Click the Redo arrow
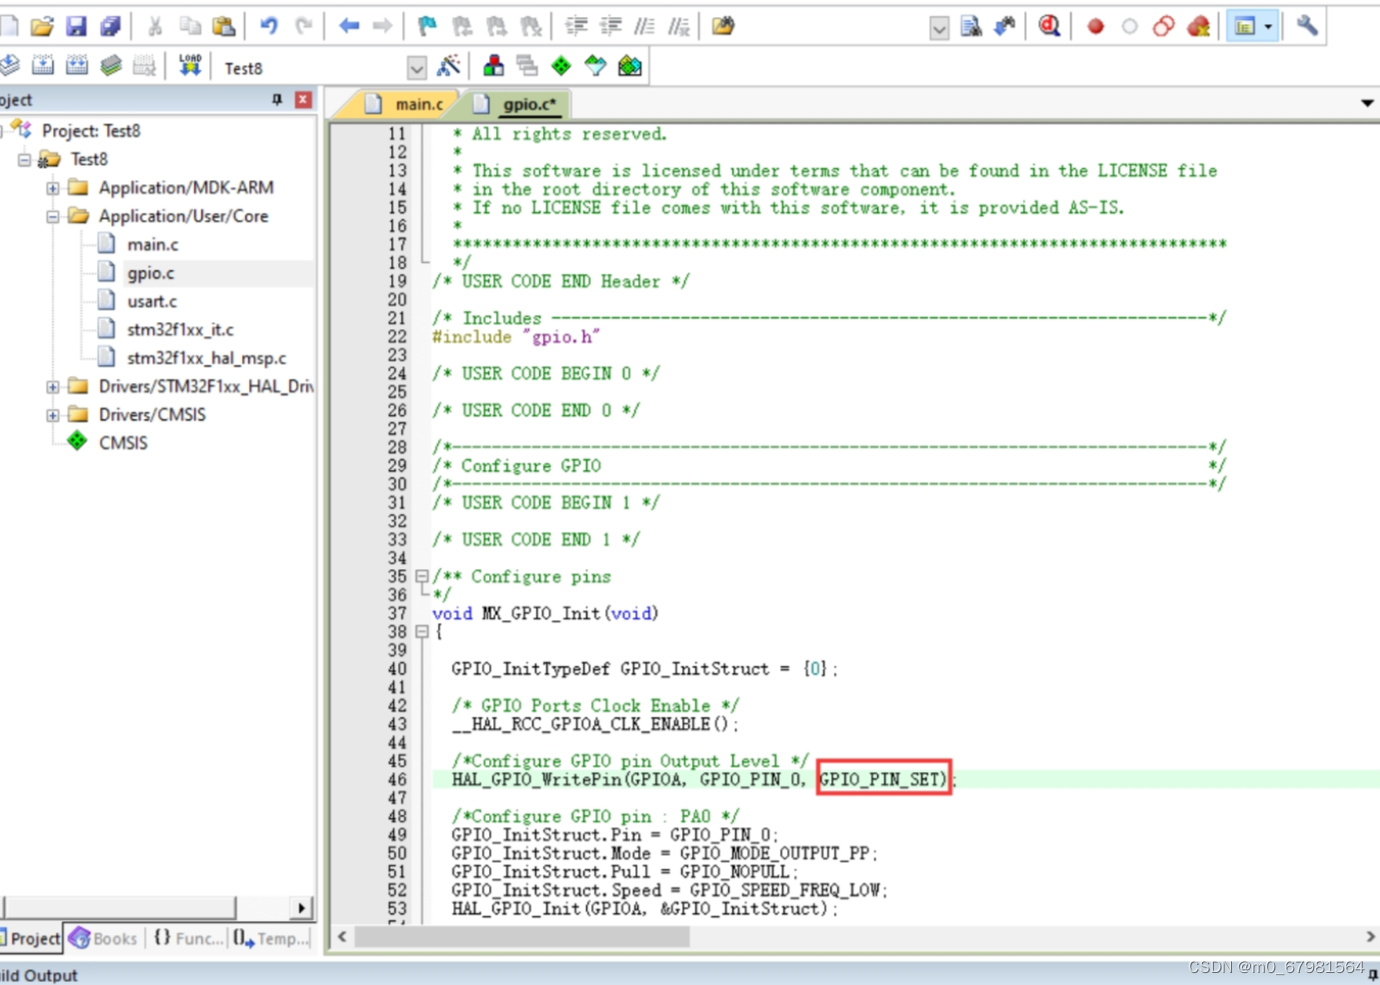Screen dimensions: 1380x985 (304, 26)
